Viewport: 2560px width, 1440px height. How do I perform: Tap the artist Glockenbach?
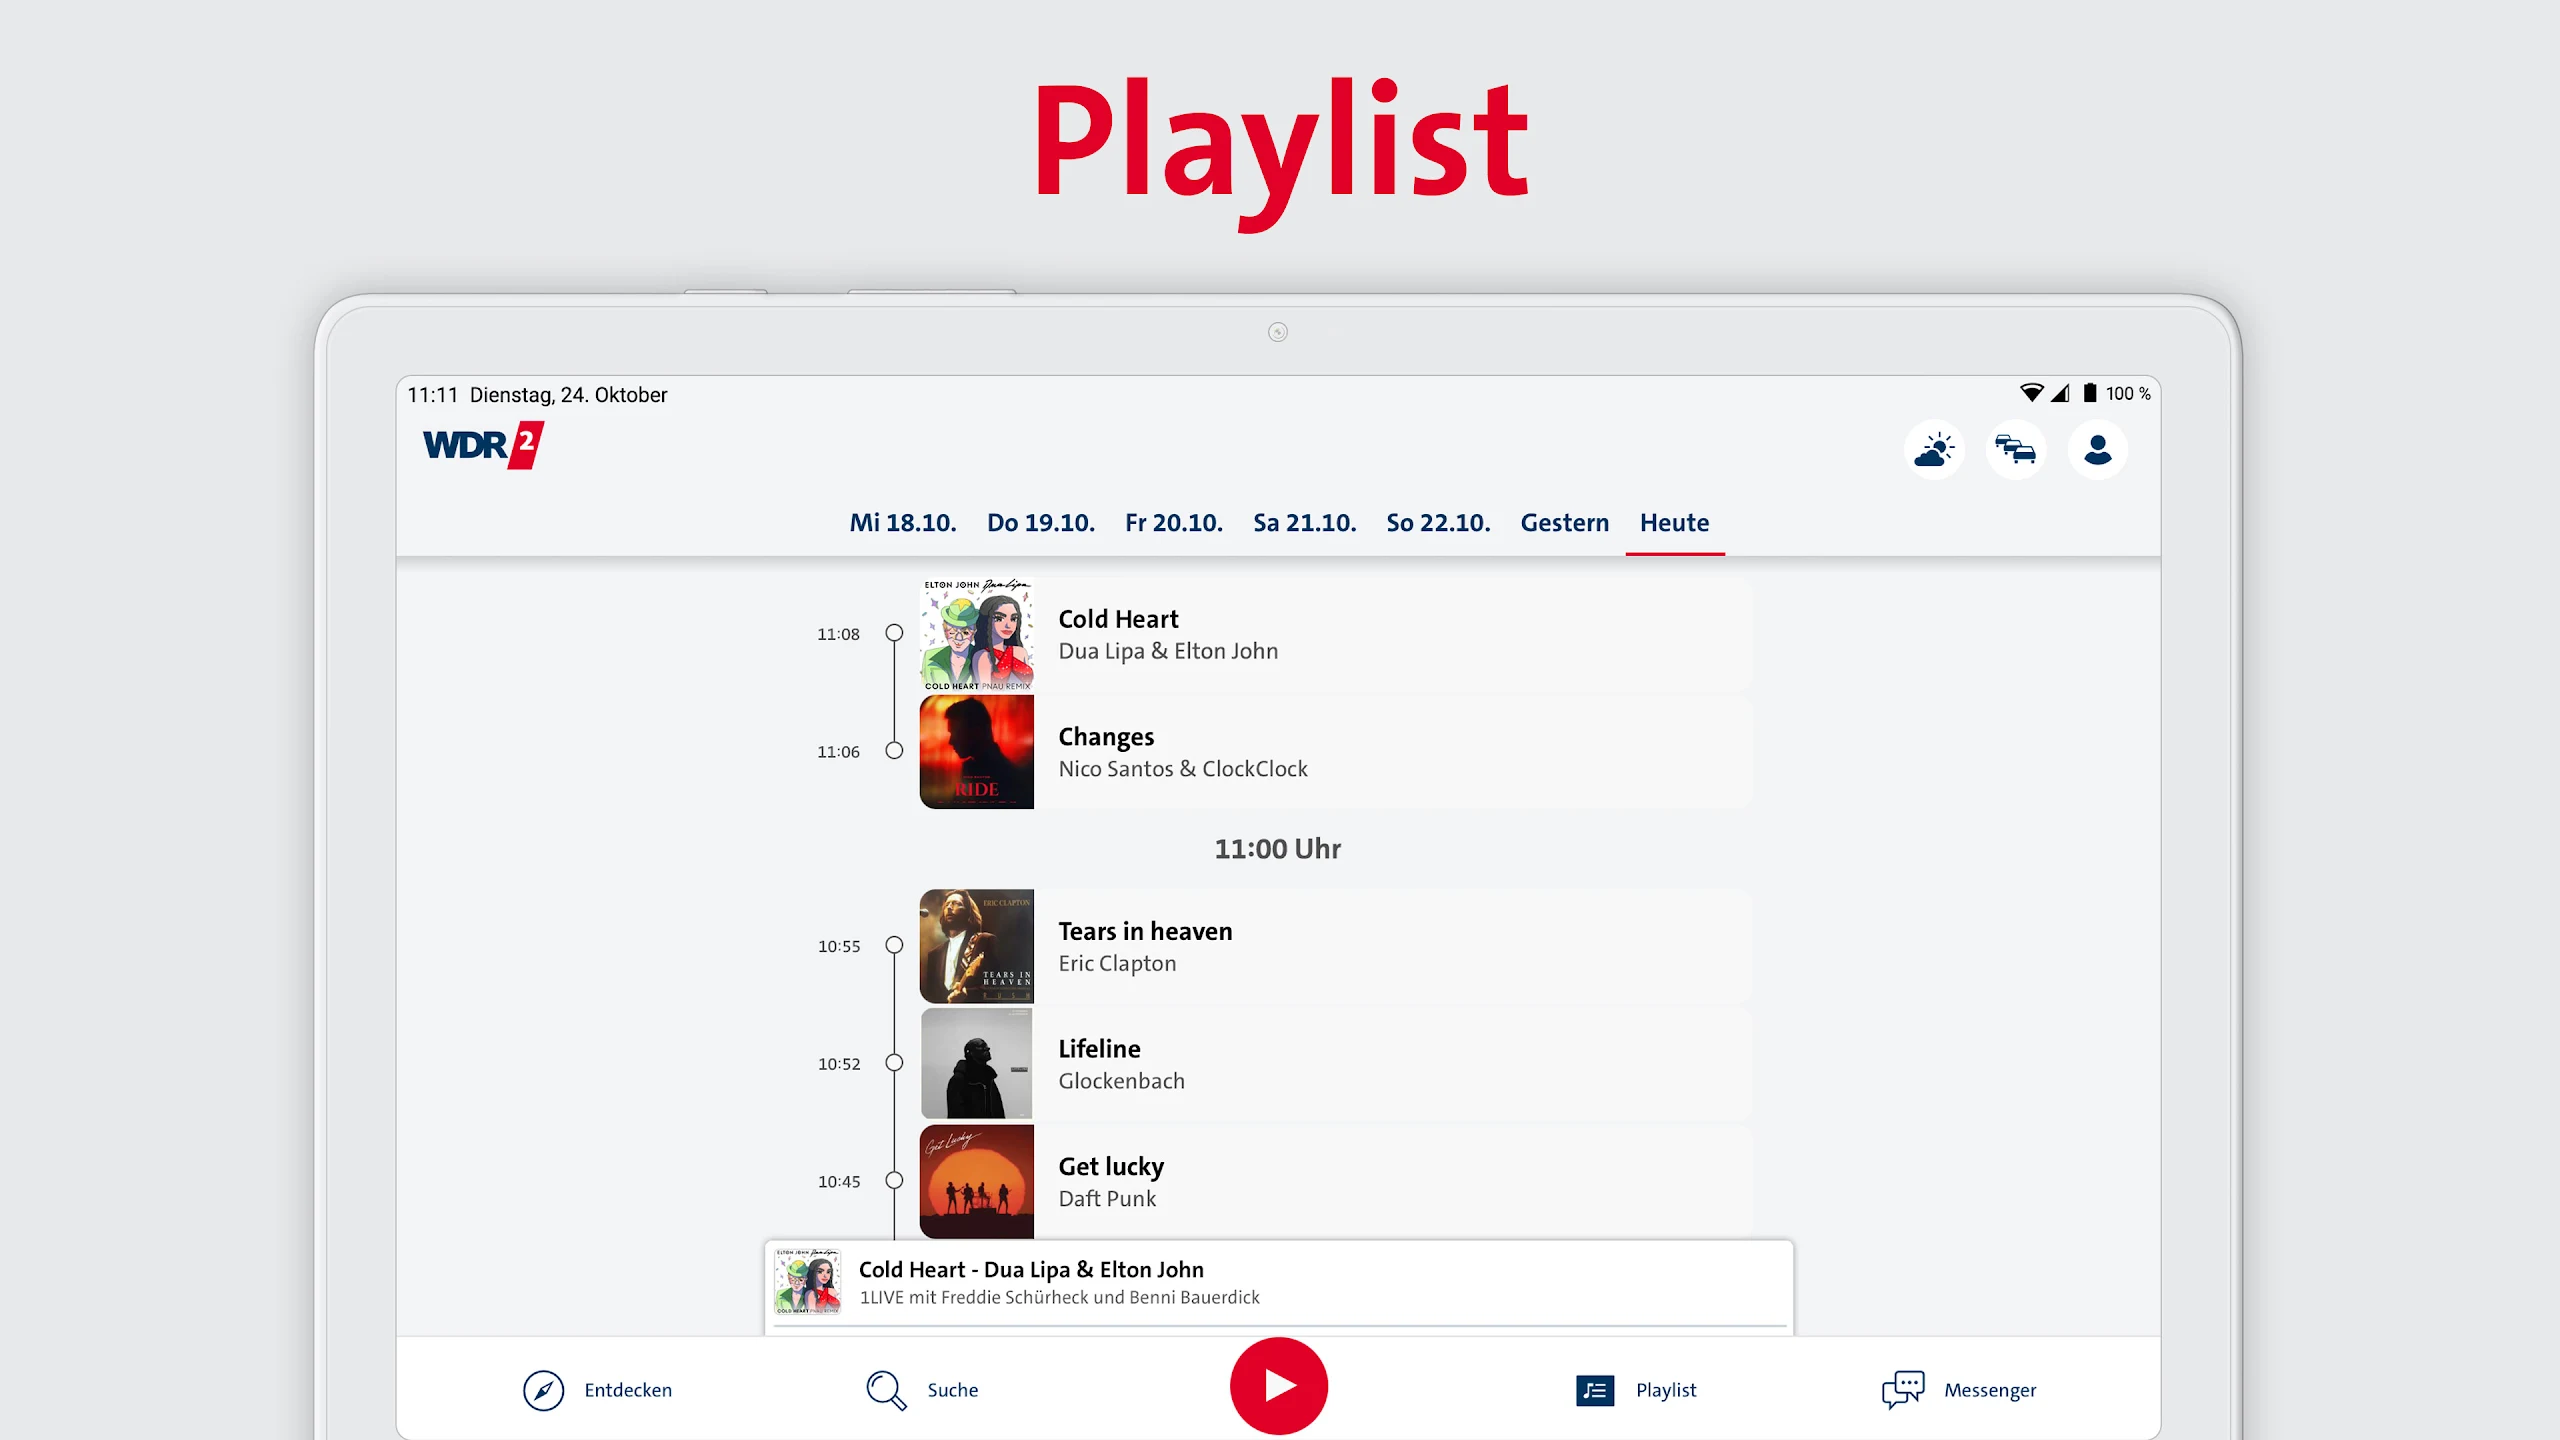[x=1121, y=1081]
